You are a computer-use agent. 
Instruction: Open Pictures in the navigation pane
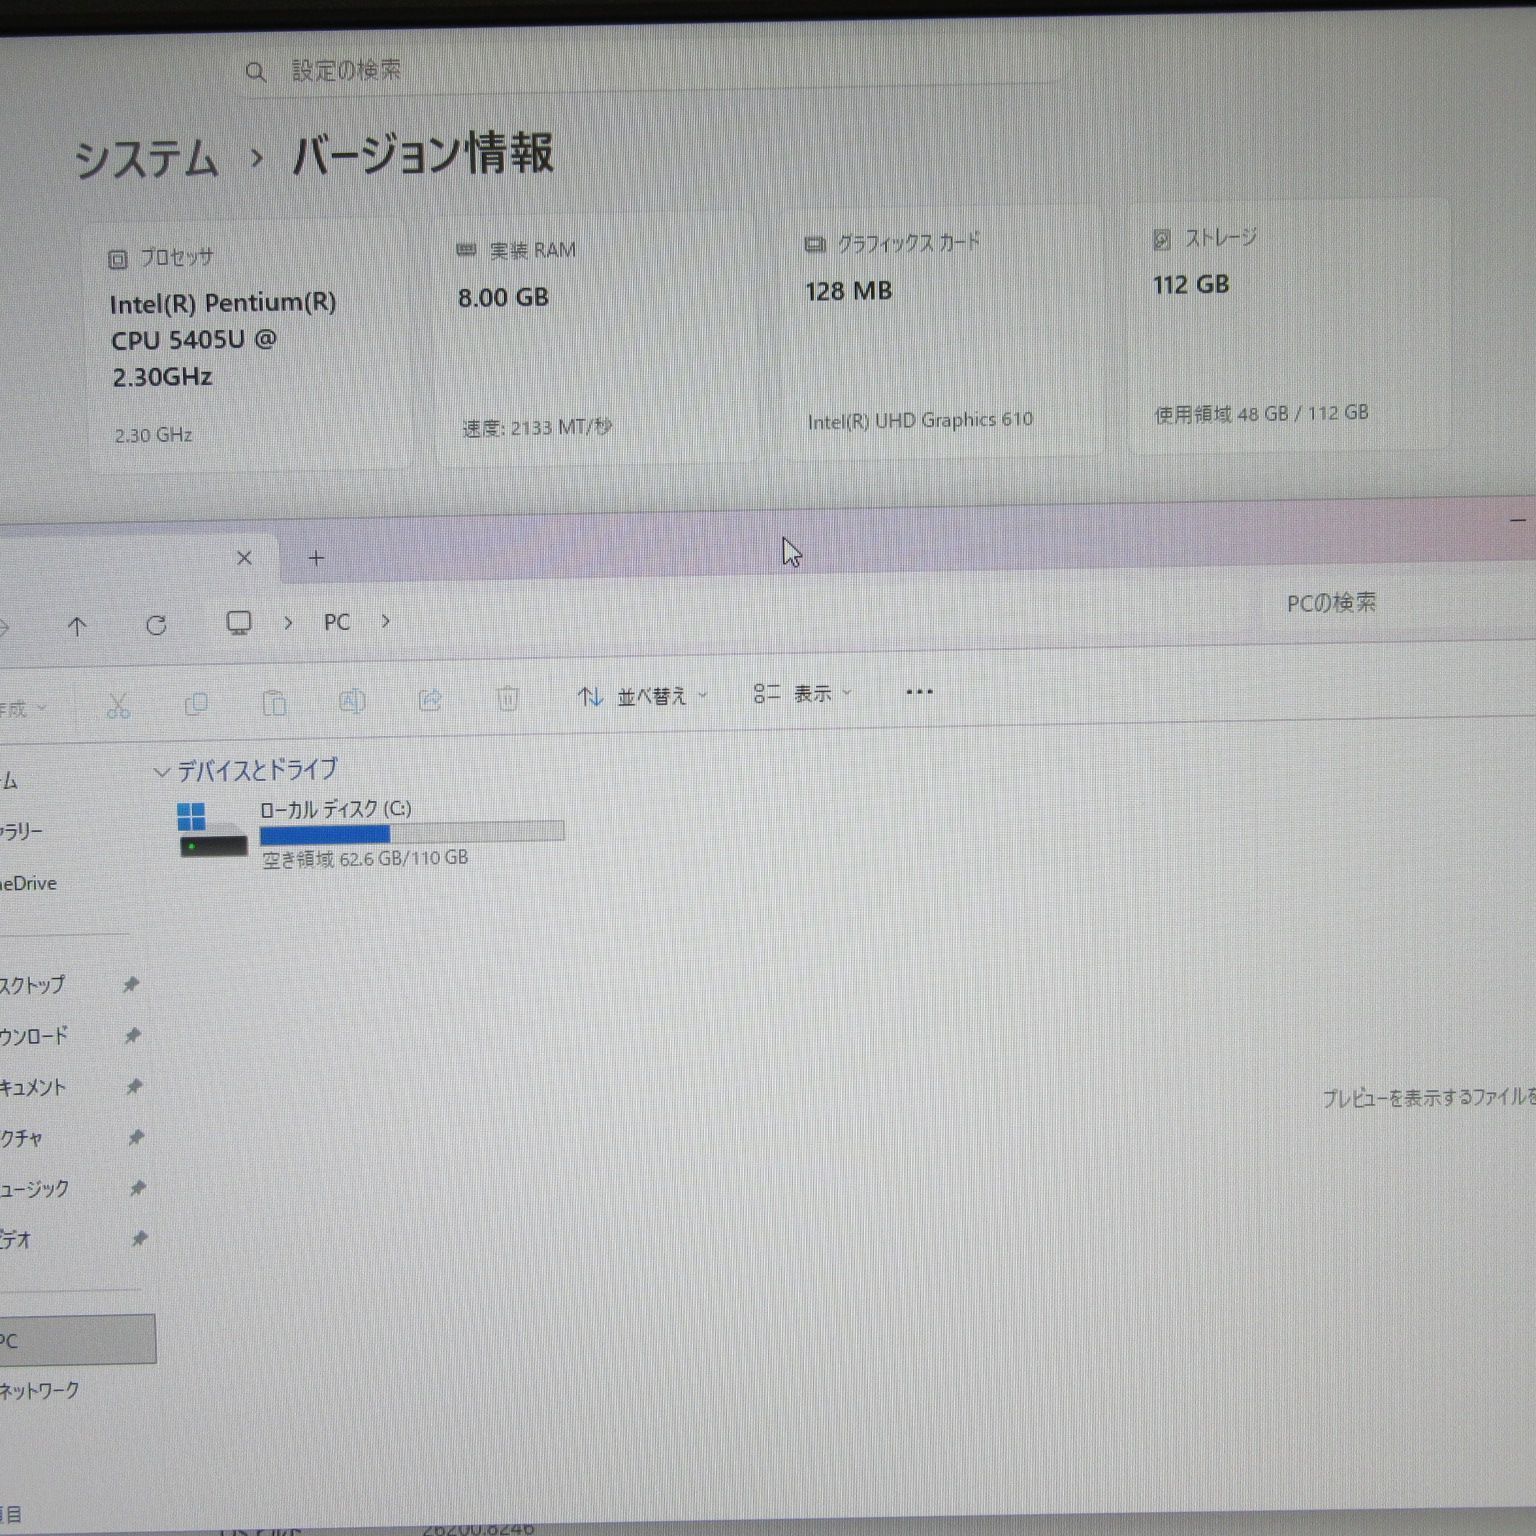coord(21,1138)
